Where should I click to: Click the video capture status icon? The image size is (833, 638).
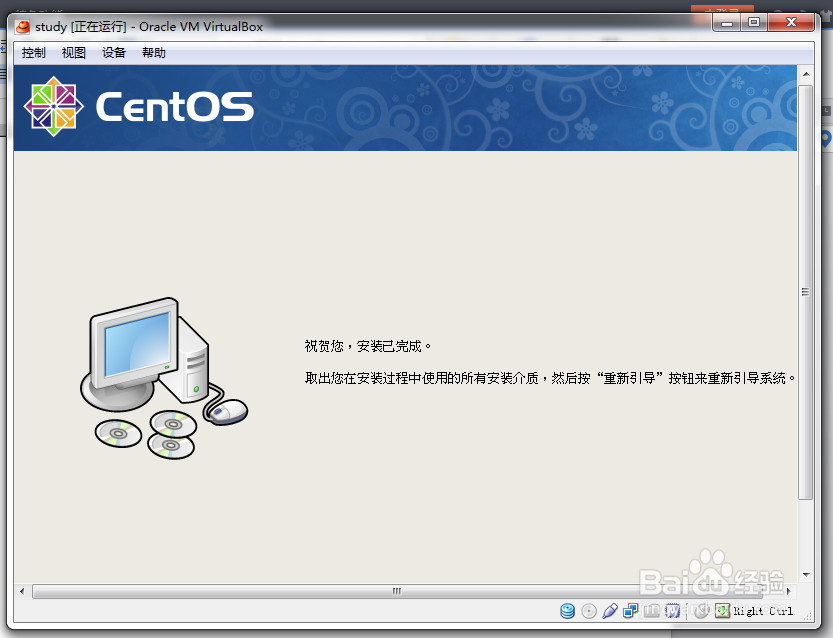672,611
